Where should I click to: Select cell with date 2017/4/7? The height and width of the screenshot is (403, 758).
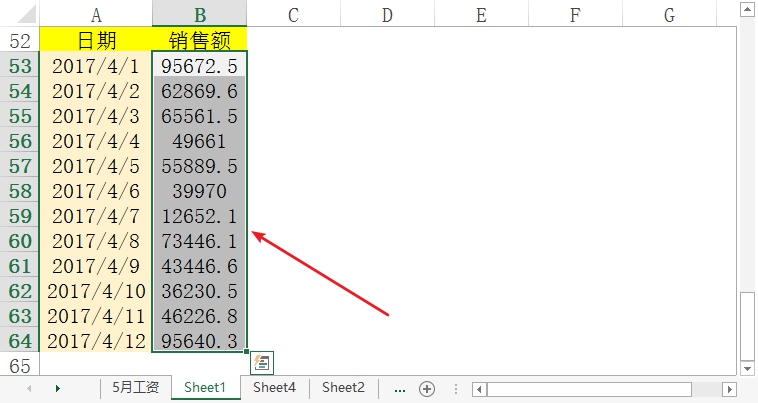(x=96, y=216)
